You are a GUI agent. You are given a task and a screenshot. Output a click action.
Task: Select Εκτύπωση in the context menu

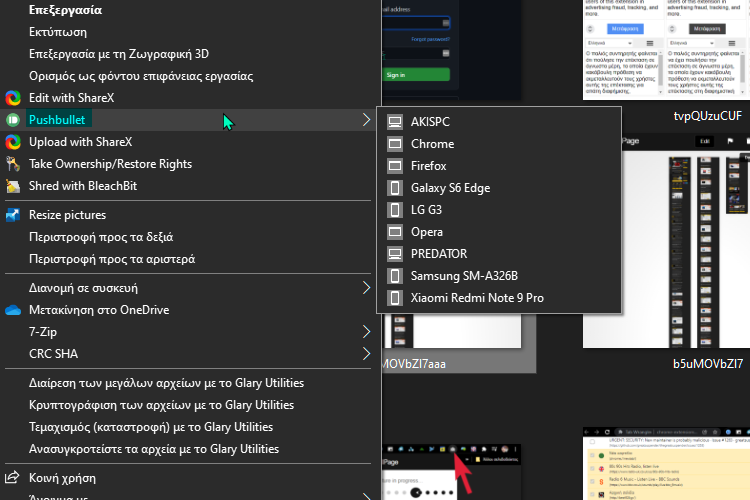[x=188, y=32]
